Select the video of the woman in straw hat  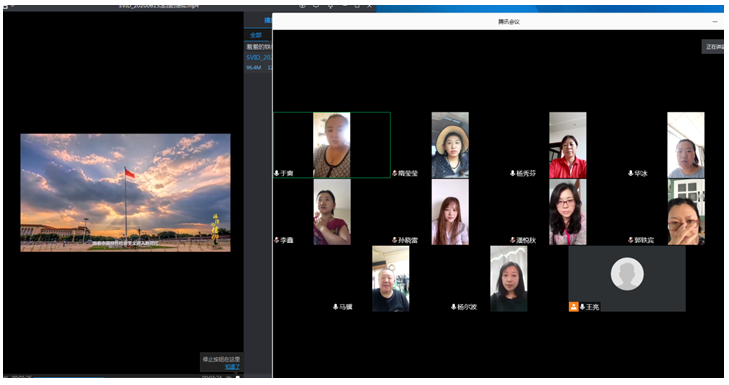[x=450, y=145]
